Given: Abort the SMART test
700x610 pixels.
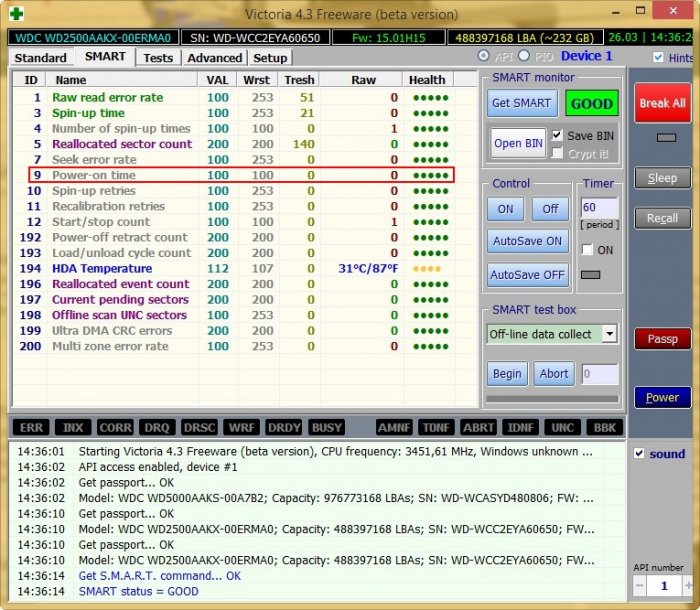Looking at the screenshot, I should (554, 373).
